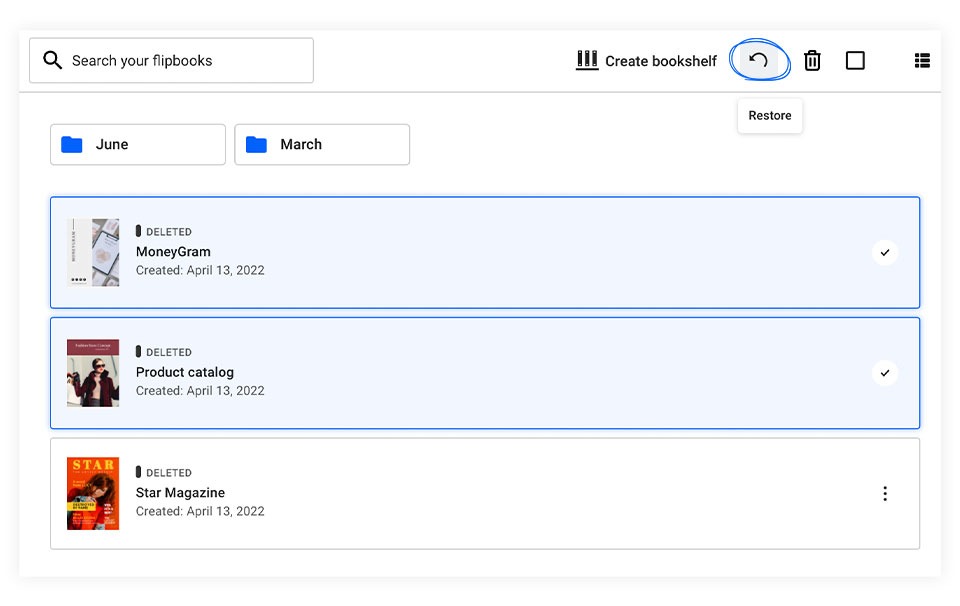The height and width of the screenshot is (606, 960).
Task: Open Star Magazine three-dot menu
Action: pyautogui.click(x=885, y=493)
